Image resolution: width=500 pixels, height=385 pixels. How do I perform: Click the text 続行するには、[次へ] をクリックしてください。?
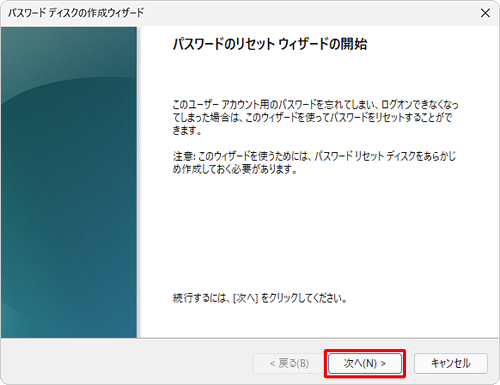[260, 298]
